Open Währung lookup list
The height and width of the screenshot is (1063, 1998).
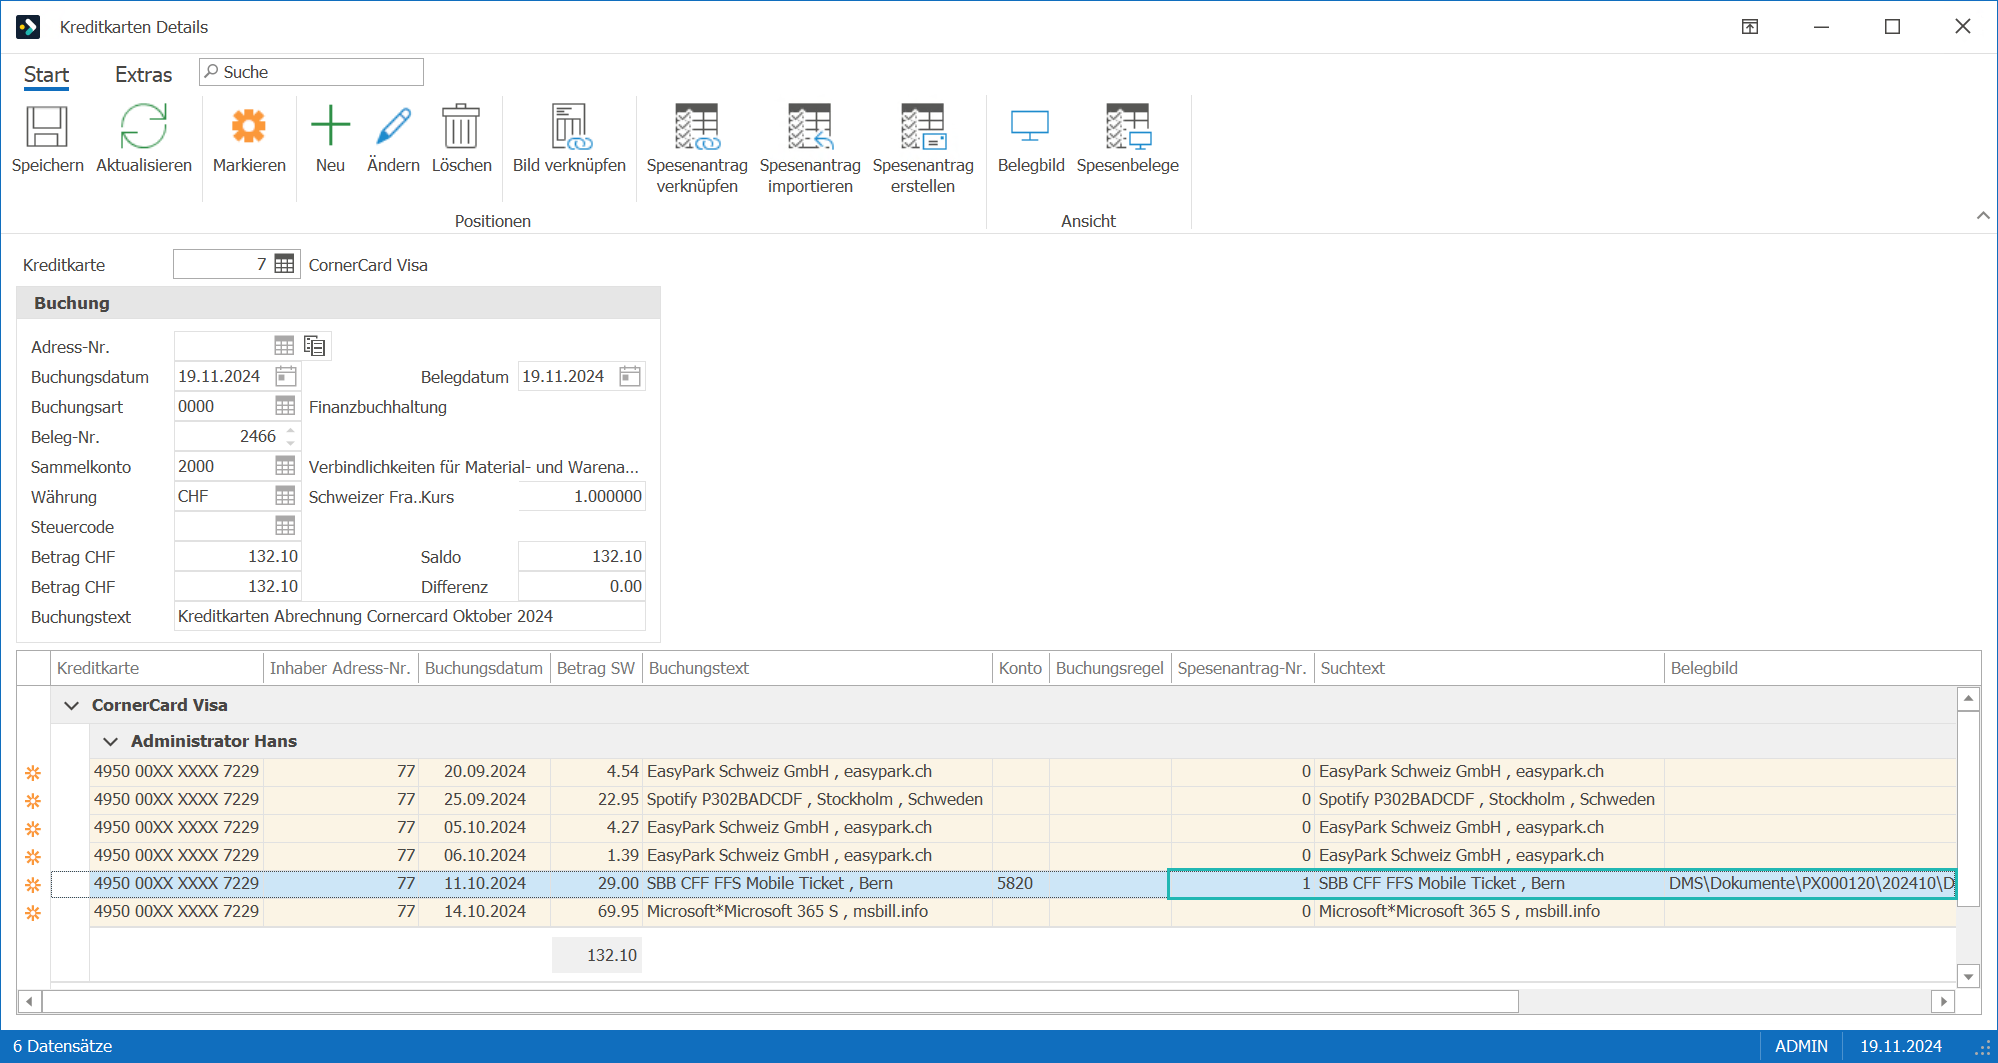click(285, 496)
